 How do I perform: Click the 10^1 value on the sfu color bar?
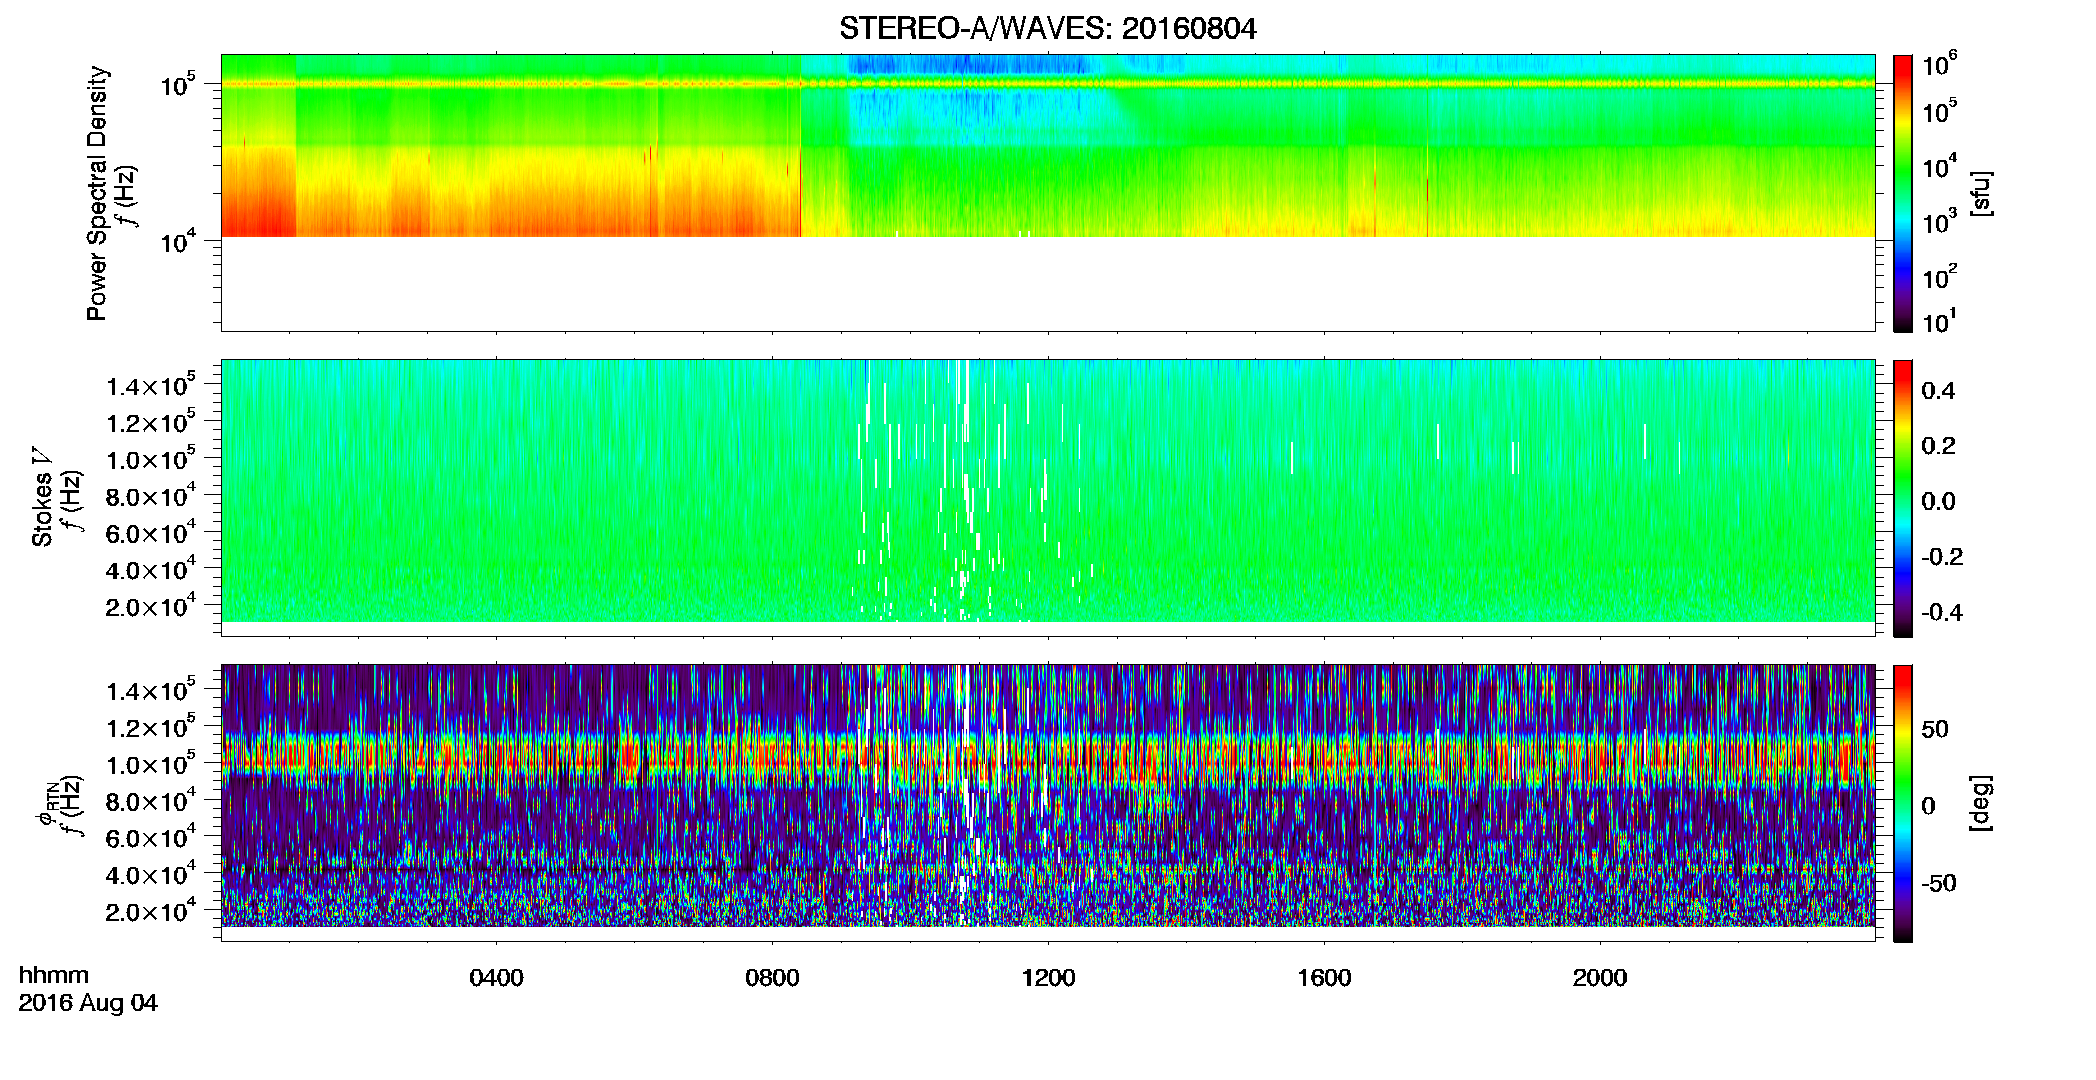(x=1939, y=322)
